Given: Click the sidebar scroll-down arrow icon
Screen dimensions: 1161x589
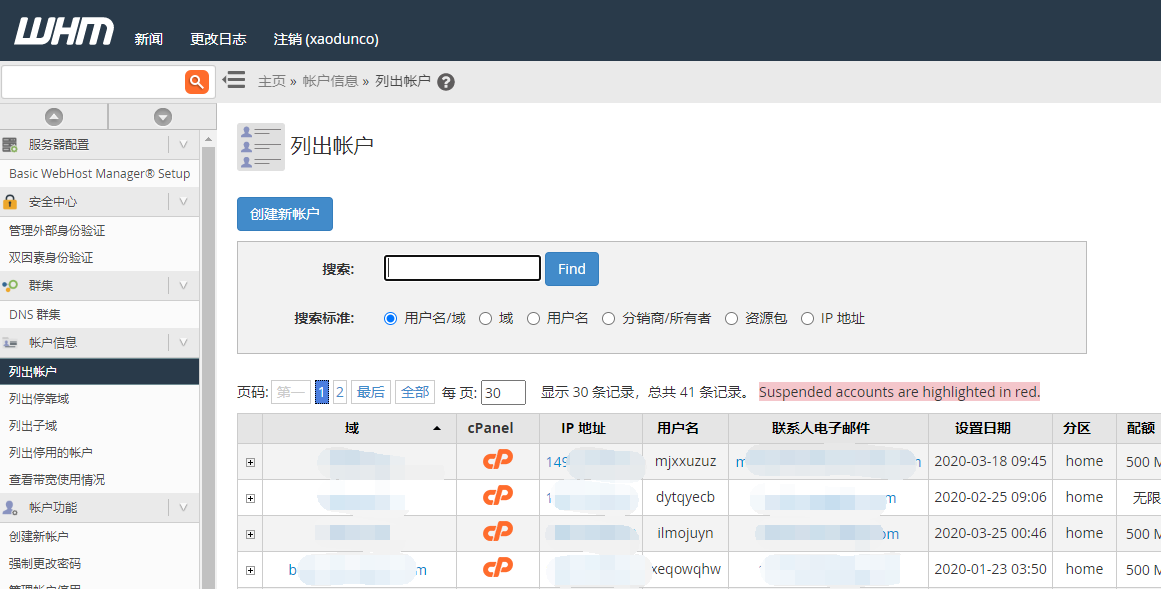Looking at the screenshot, I should (x=163, y=117).
